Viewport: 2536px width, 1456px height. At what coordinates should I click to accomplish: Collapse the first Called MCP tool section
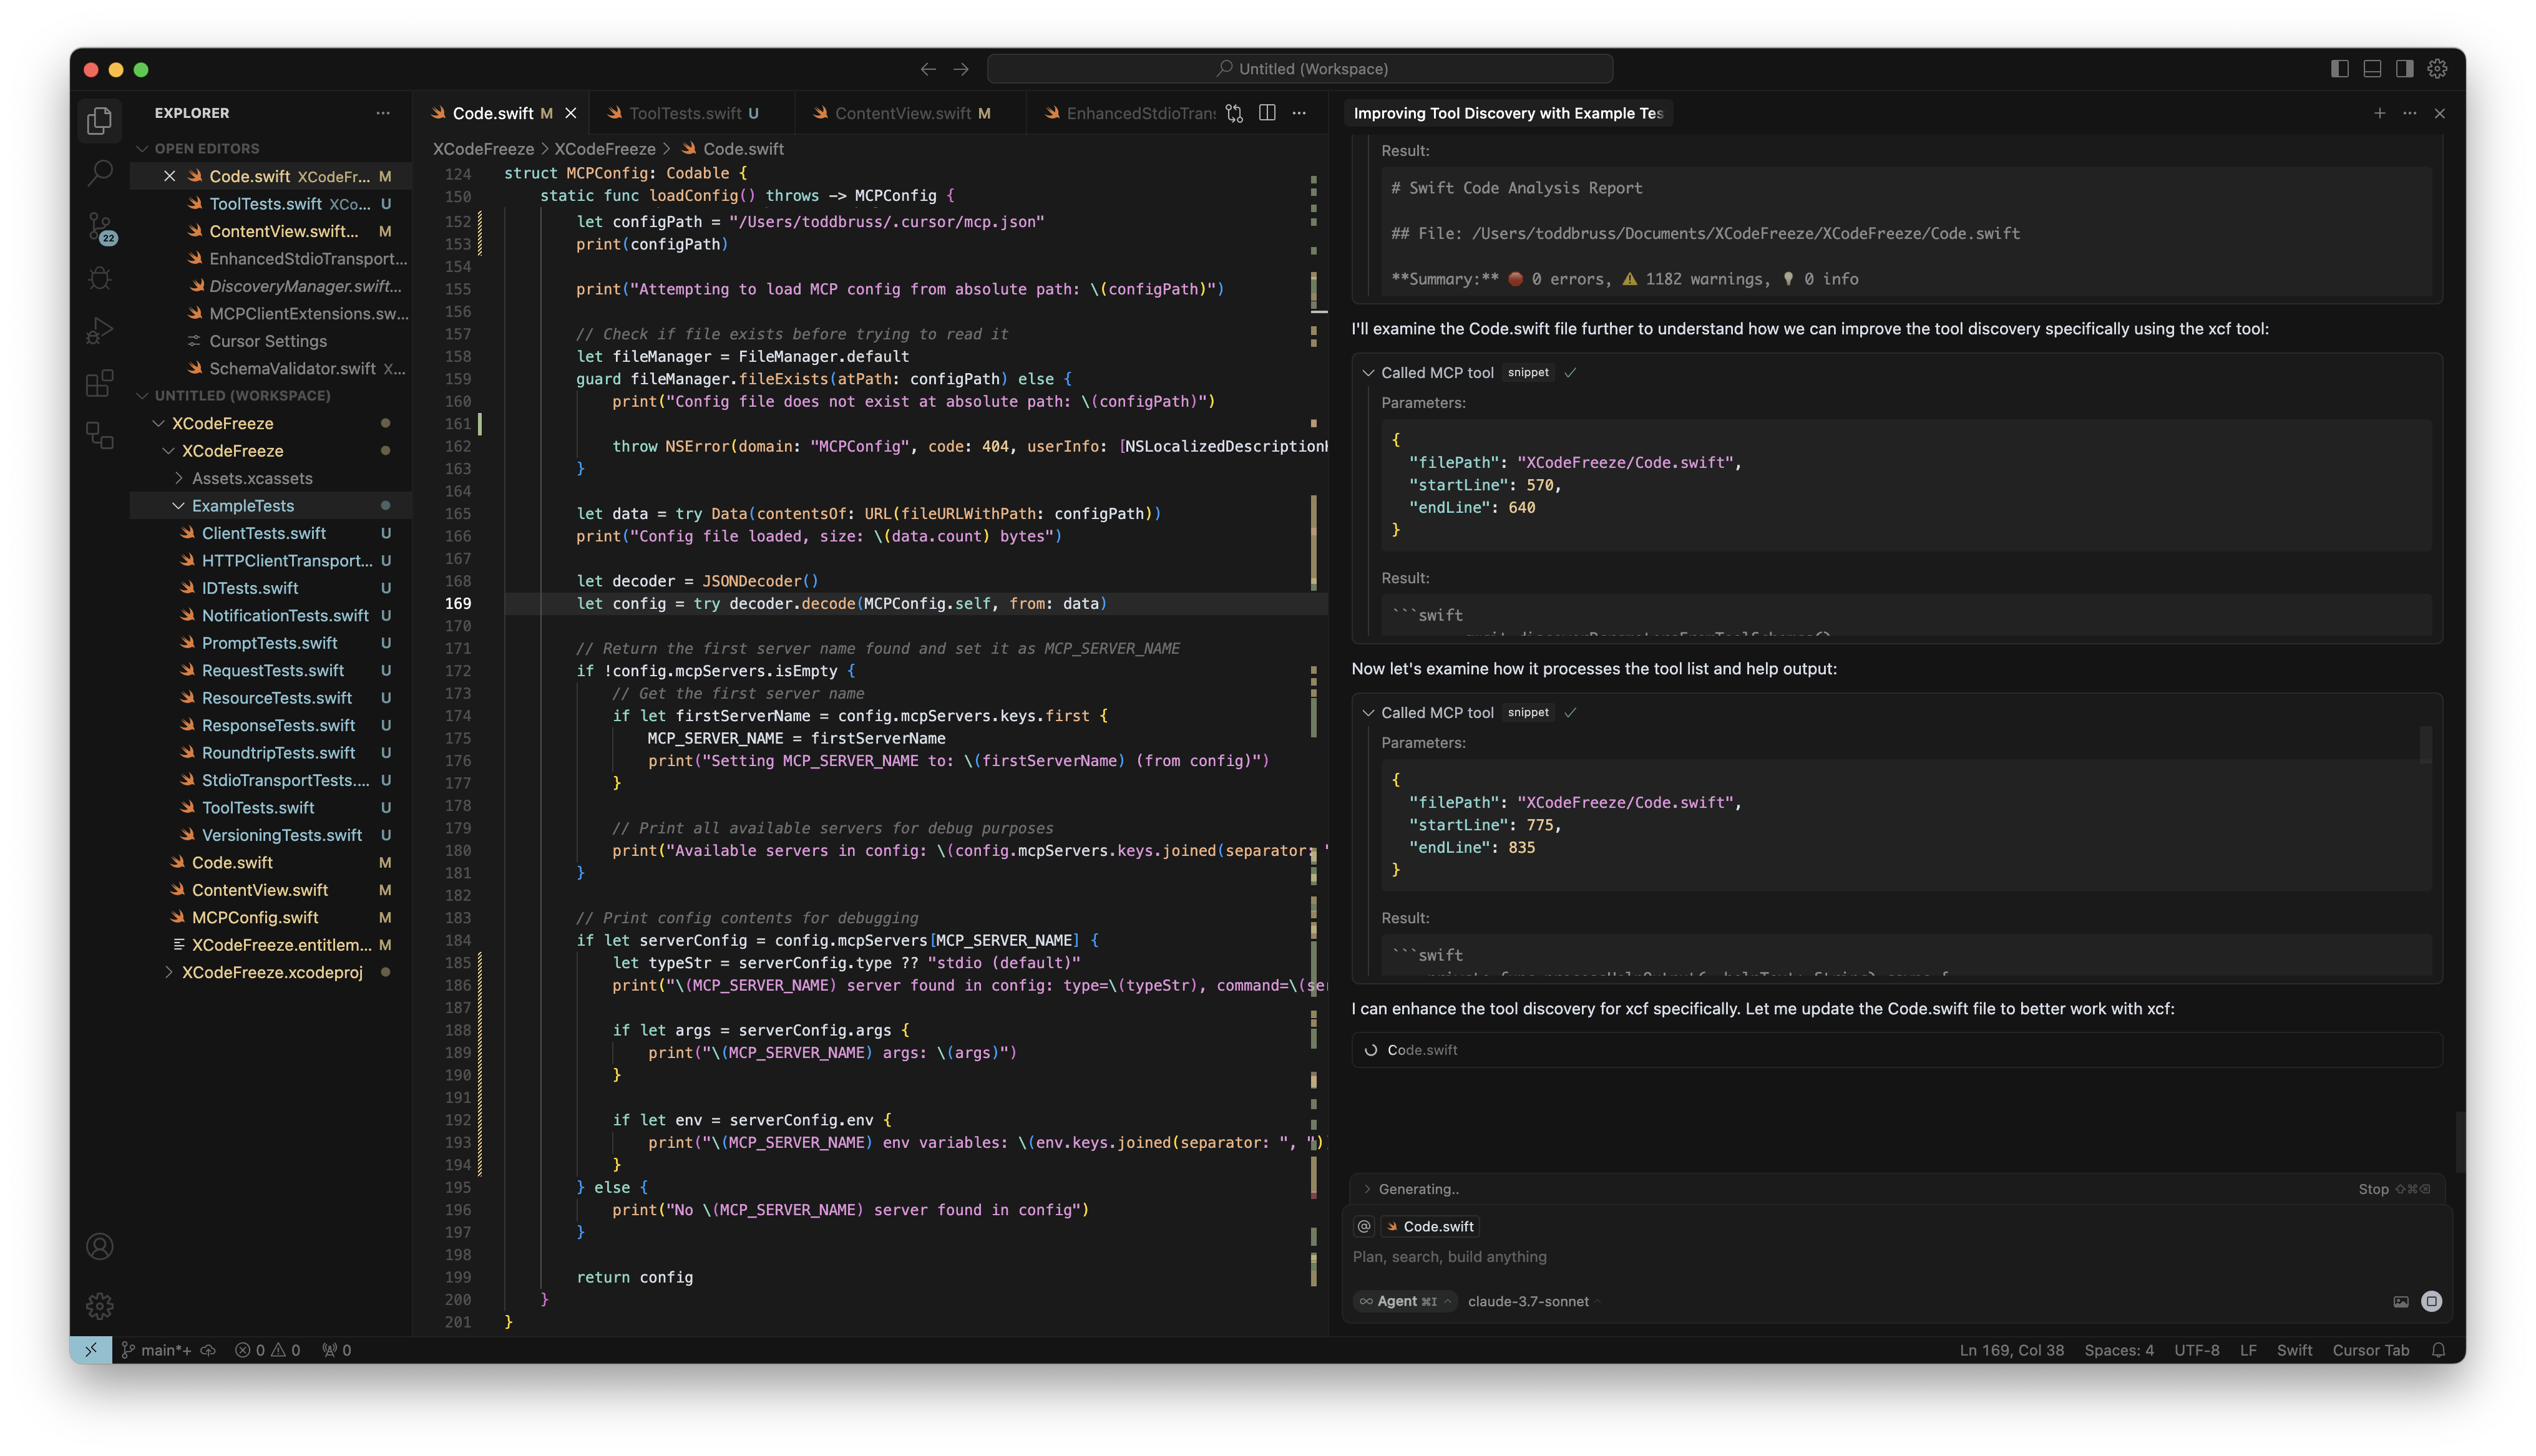(1369, 372)
